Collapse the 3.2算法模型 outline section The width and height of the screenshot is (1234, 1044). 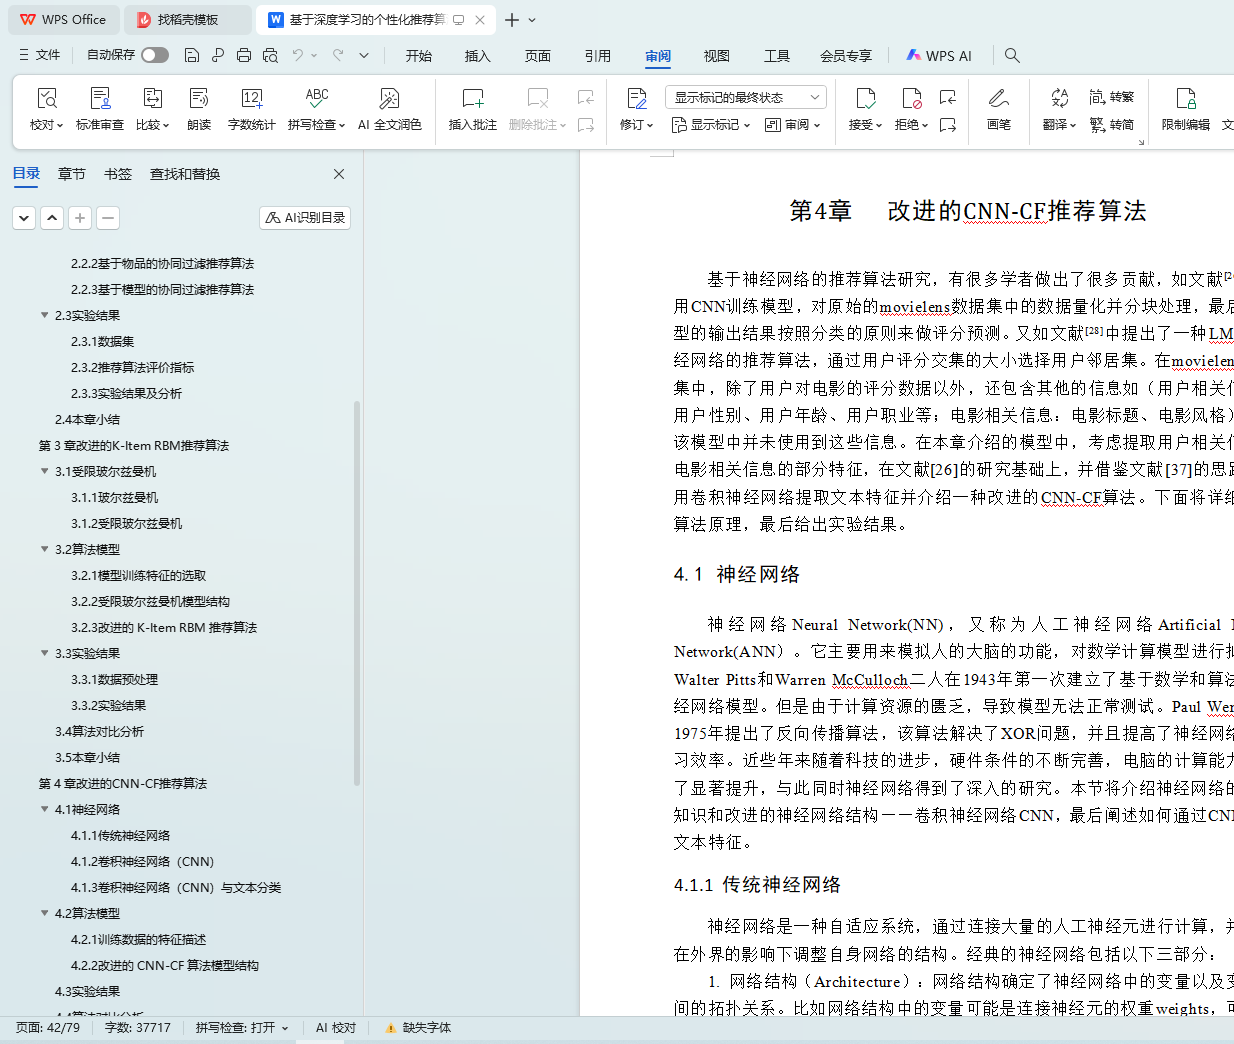click(44, 549)
